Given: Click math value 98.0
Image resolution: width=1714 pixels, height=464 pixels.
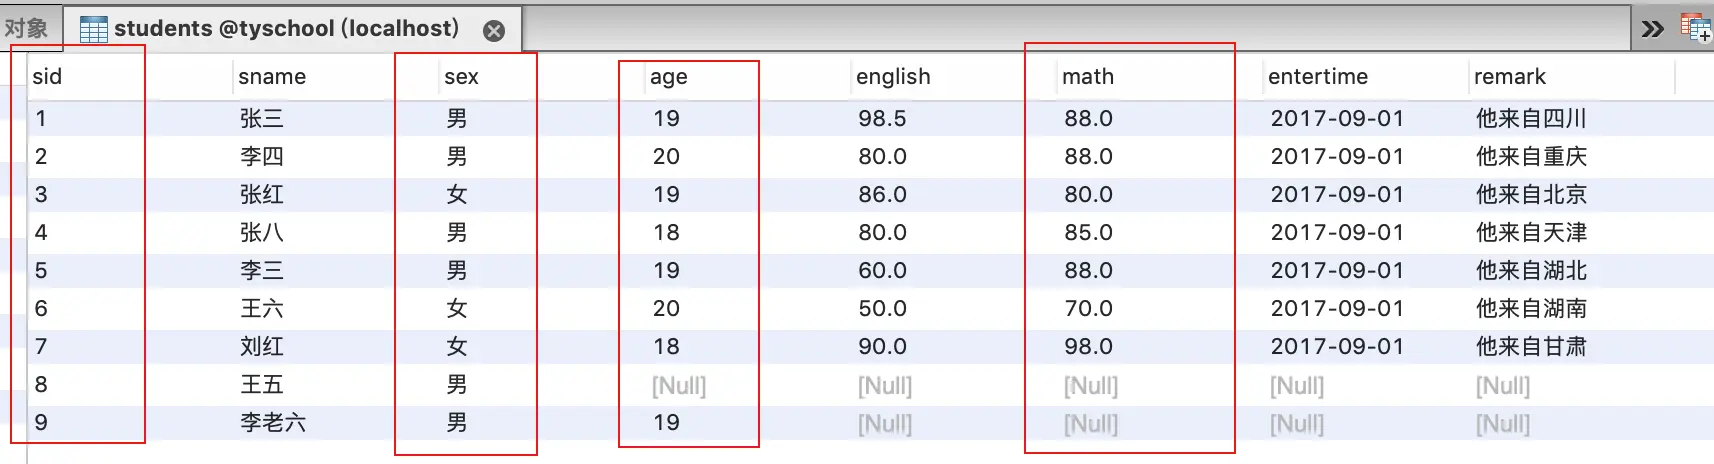Looking at the screenshot, I should [x=1088, y=347].
